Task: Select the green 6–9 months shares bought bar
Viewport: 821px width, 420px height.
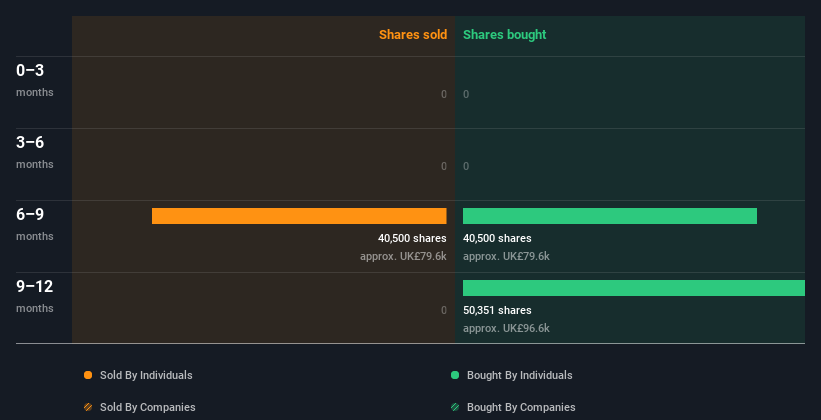Action: pyautogui.click(x=610, y=216)
